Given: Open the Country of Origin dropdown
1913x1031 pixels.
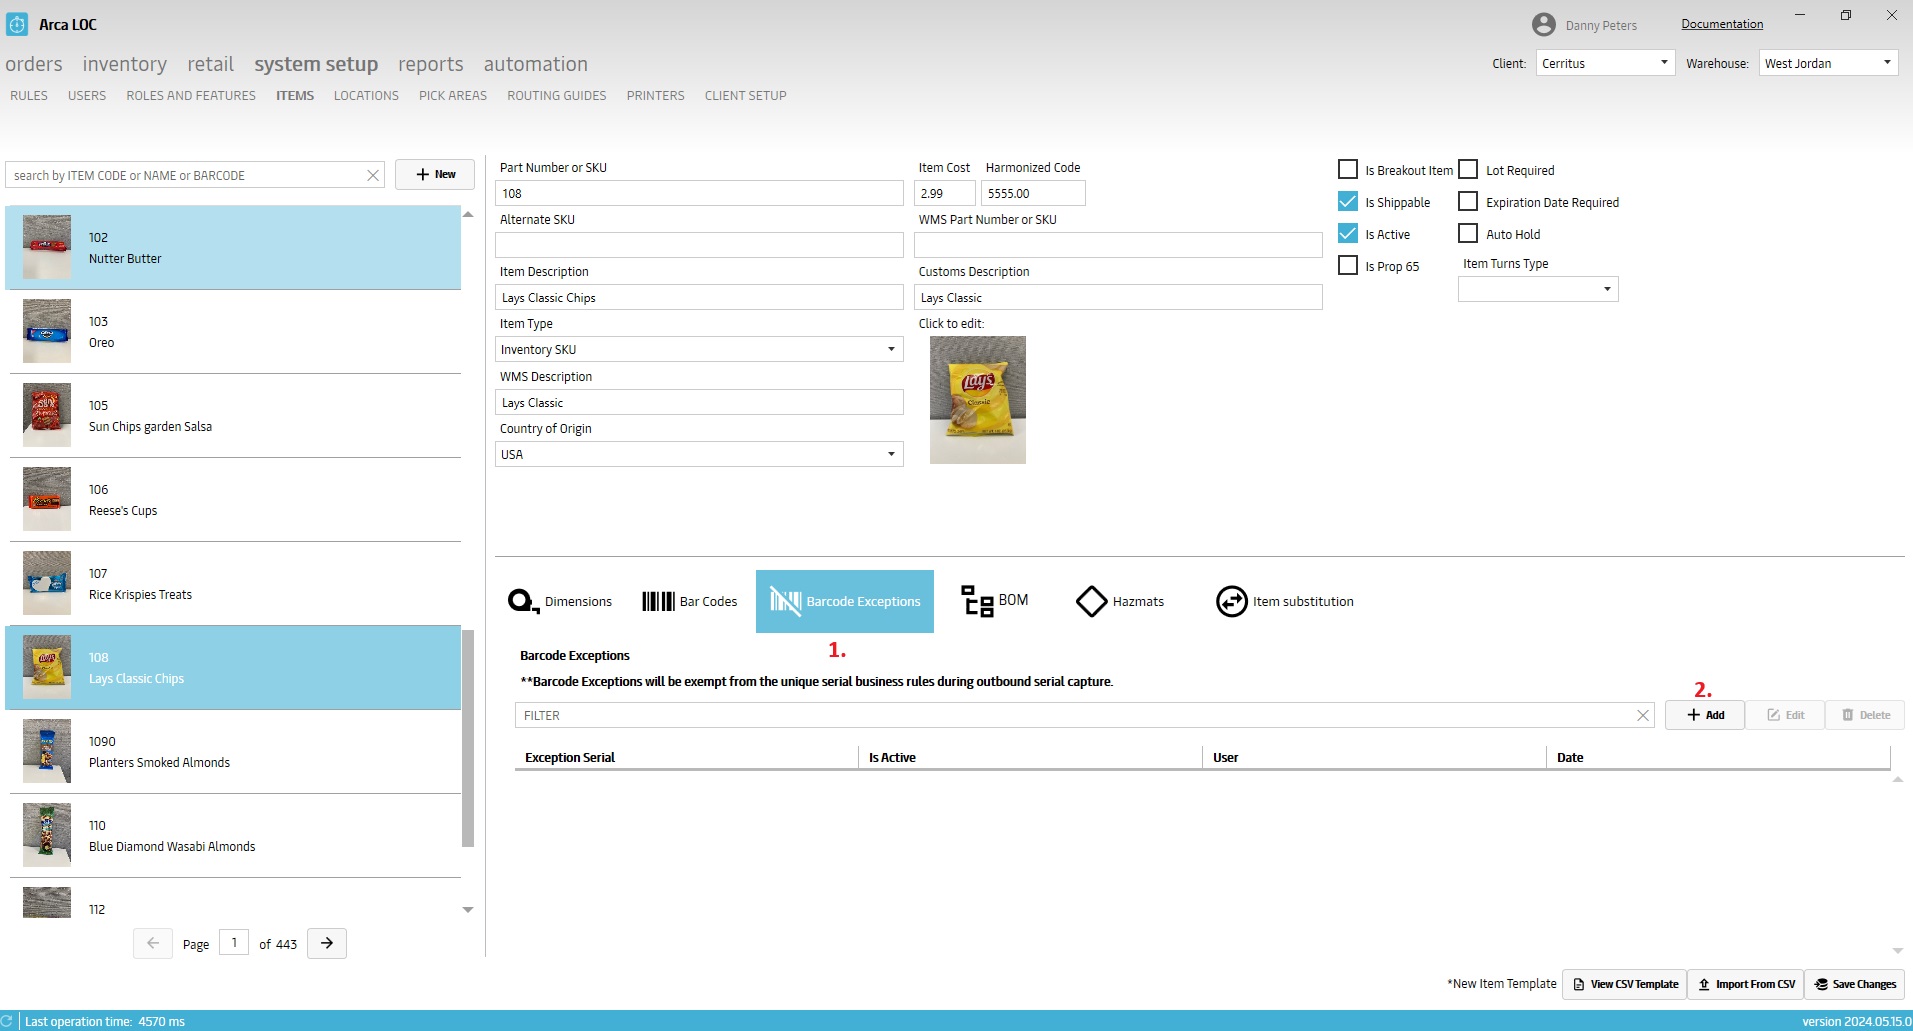Looking at the screenshot, I should pos(699,454).
